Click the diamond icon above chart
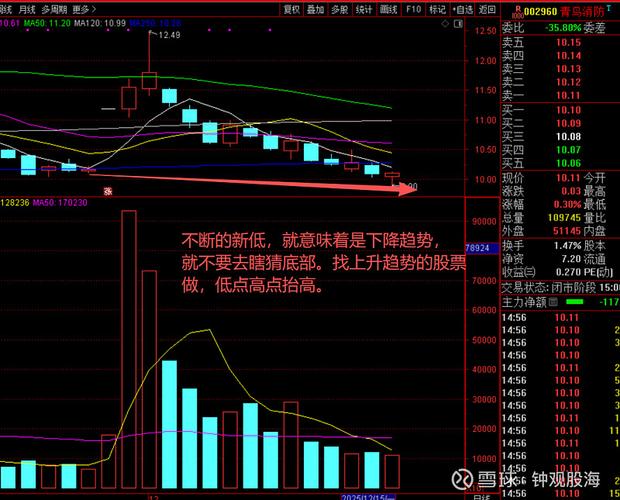The height and width of the screenshot is (500, 620). click(445, 24)
